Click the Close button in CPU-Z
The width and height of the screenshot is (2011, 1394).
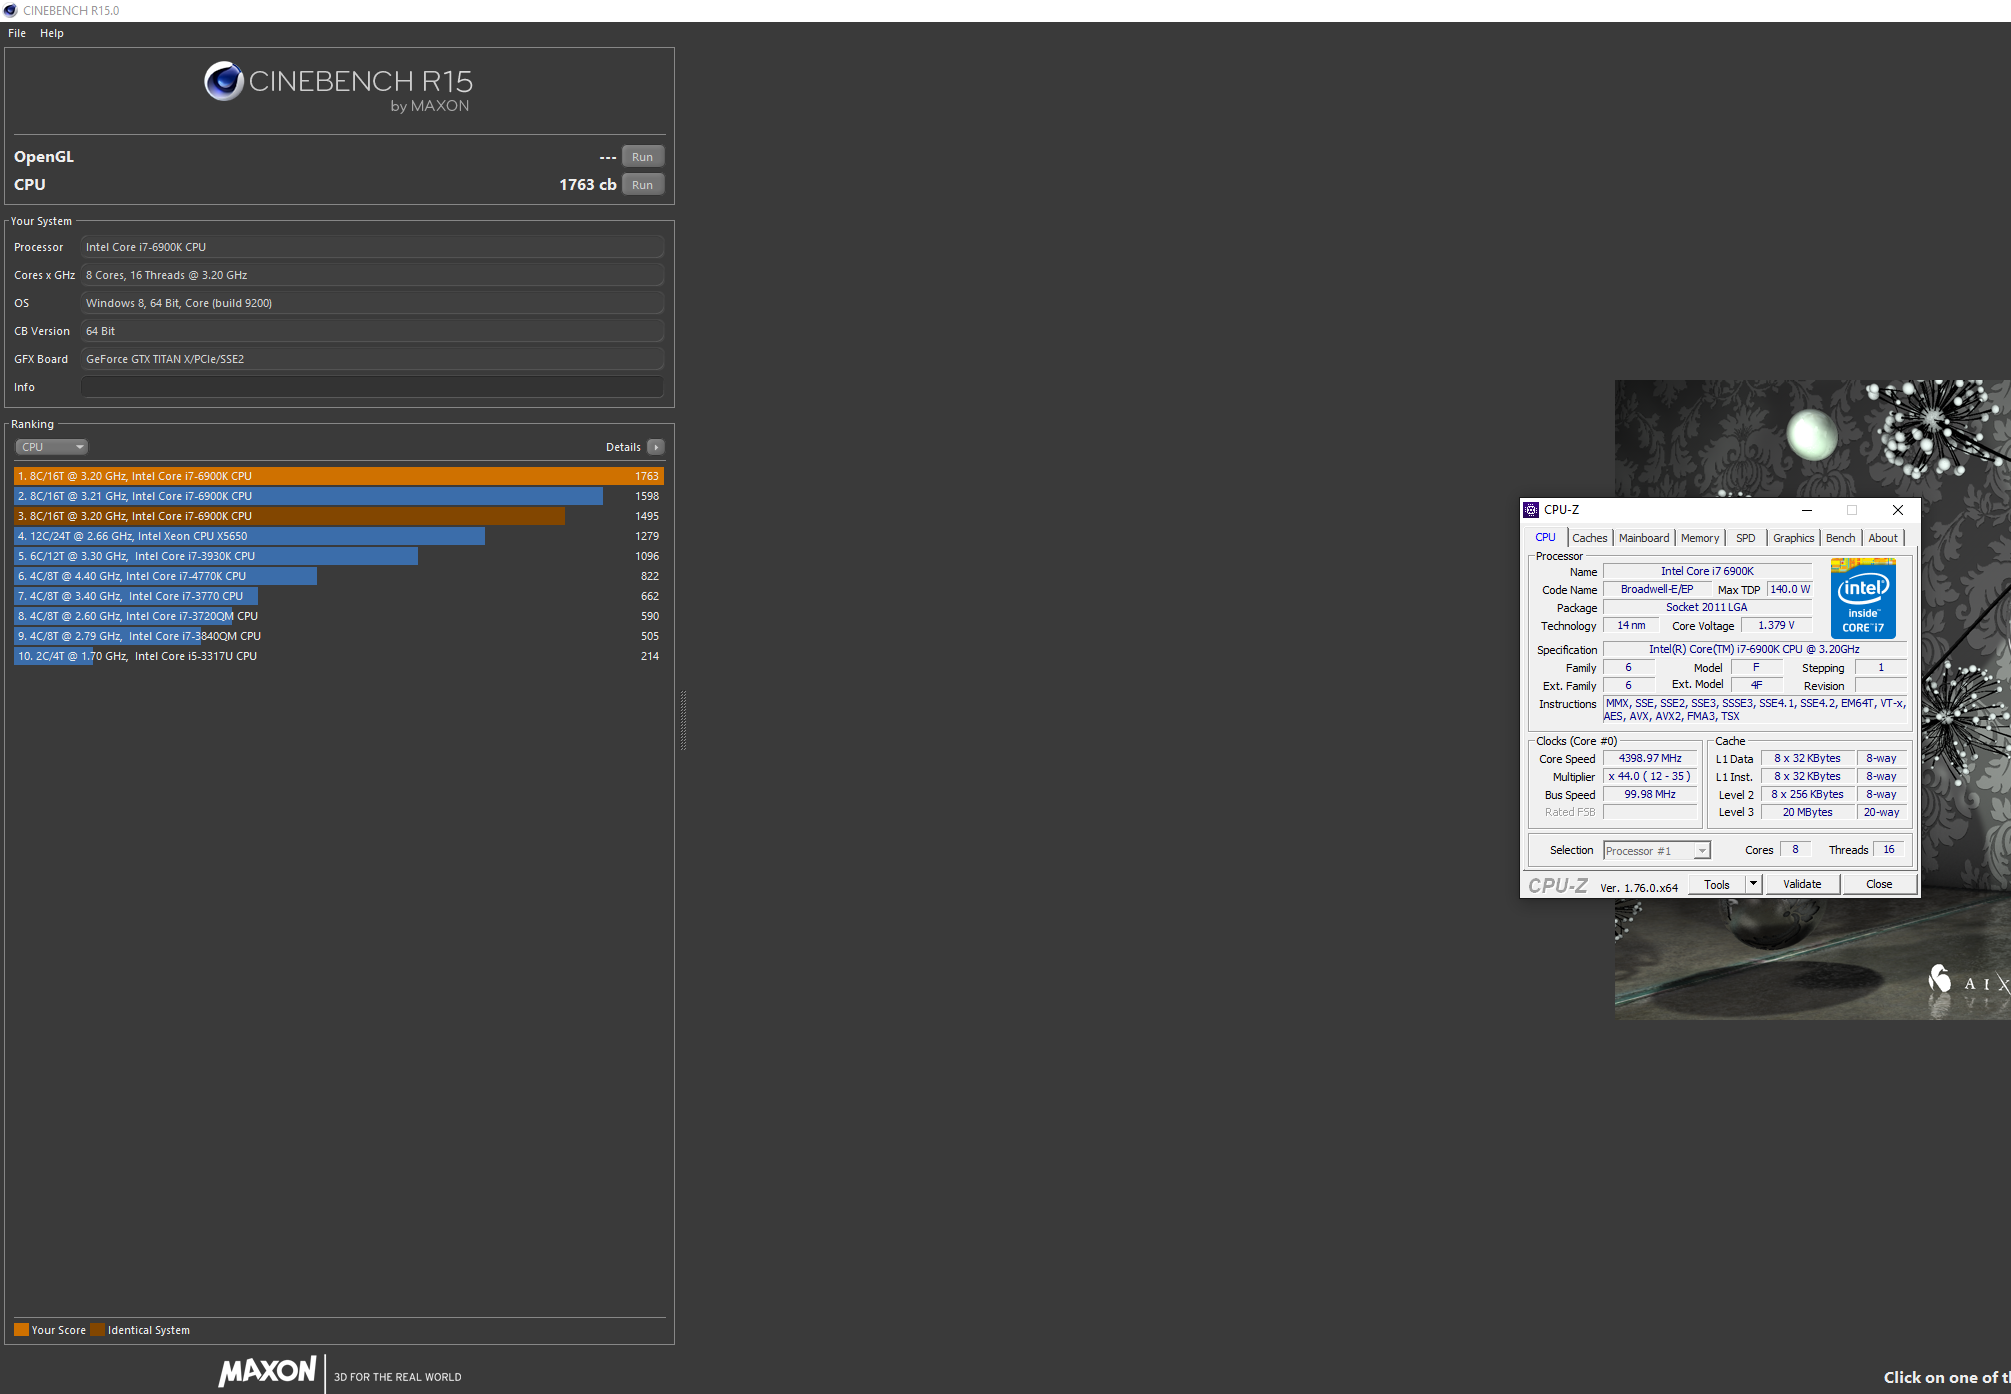1879,884
